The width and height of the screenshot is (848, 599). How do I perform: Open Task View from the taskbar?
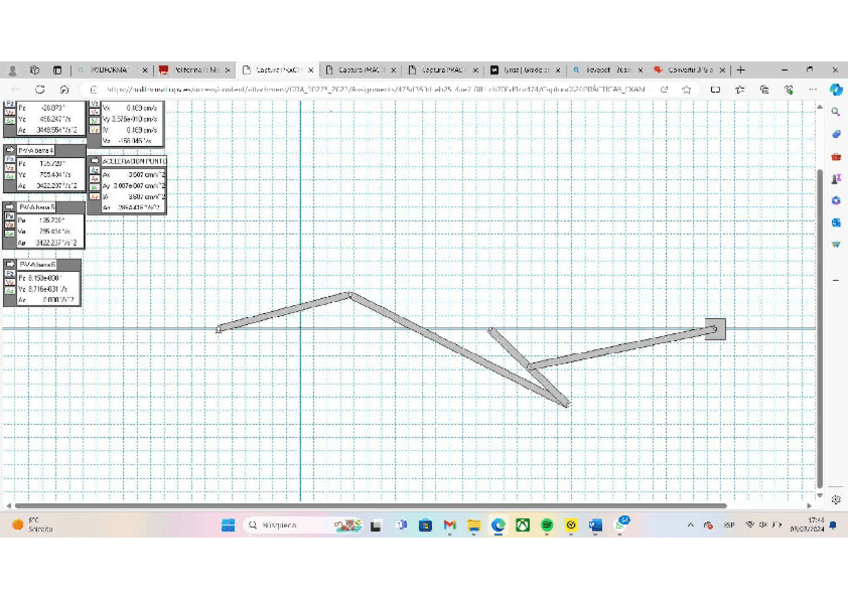(376, 525)
